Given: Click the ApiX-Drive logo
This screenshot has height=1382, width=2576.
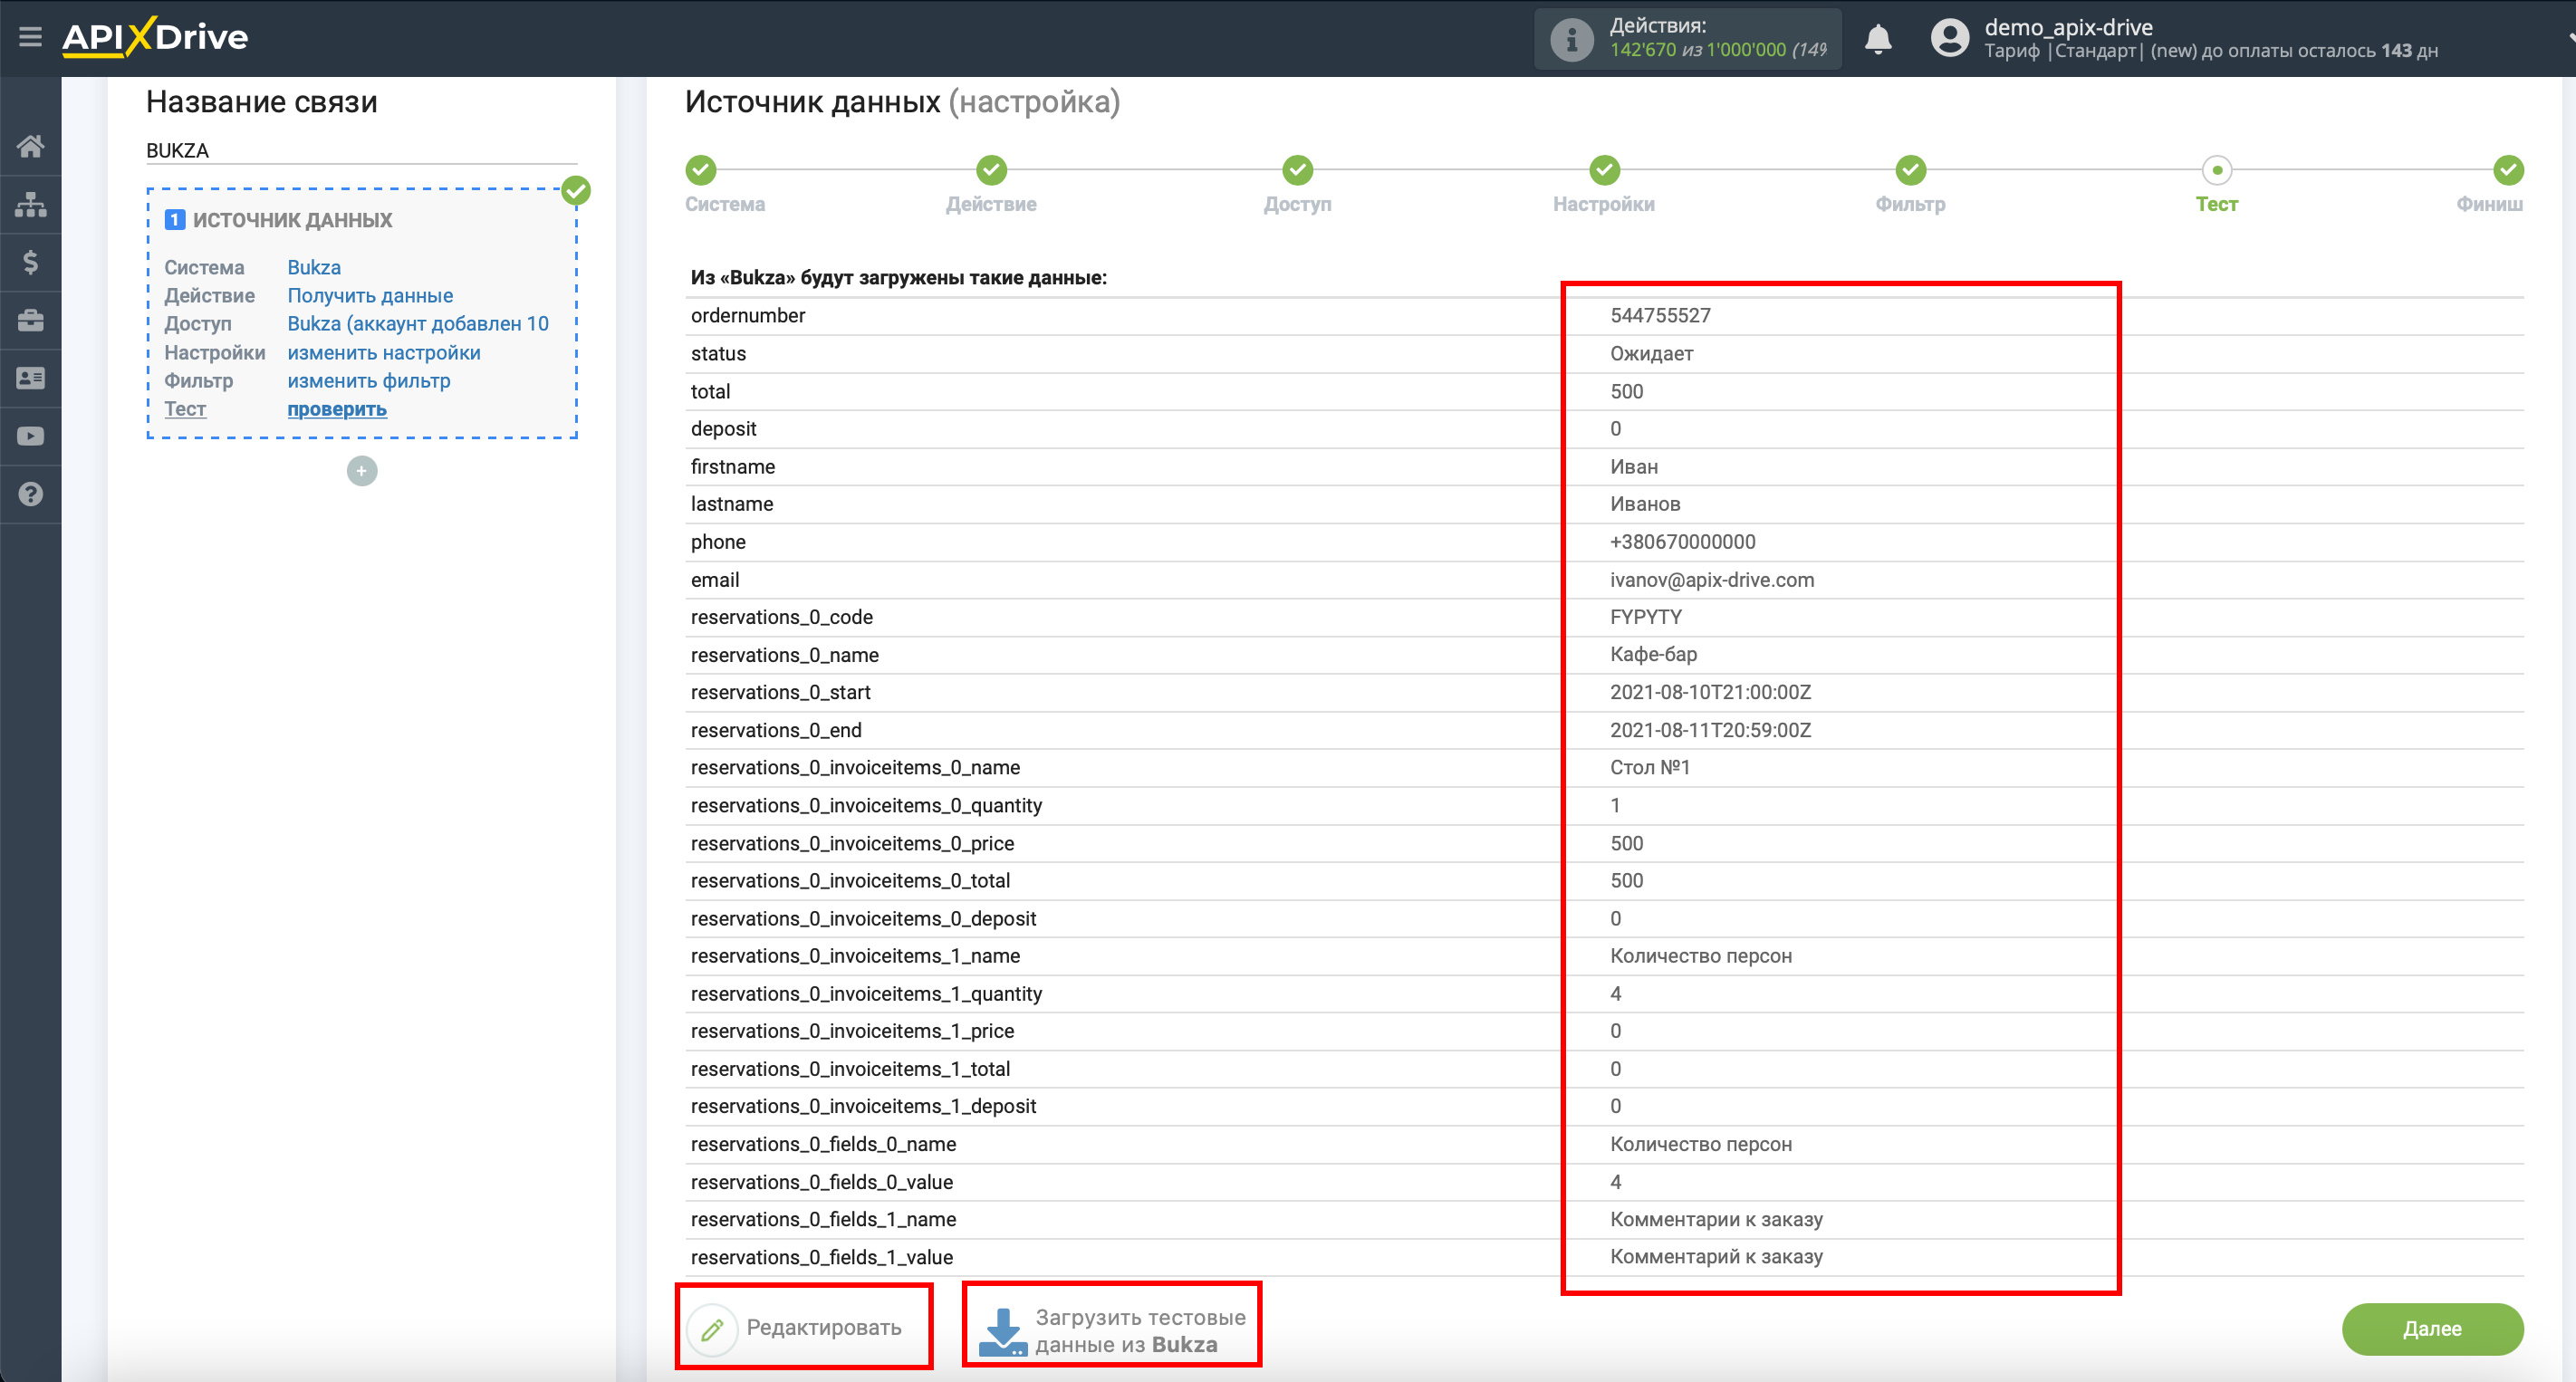Looking at the screenshot, I should [x=155, y=37].
